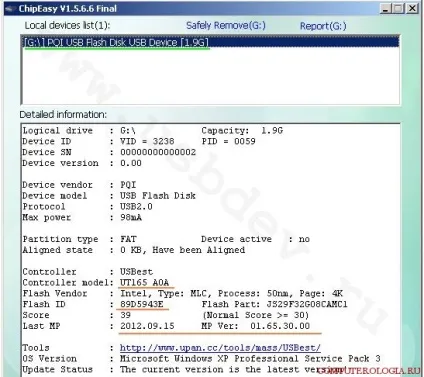The height and width of the screenshot is (377, 424).
Task: Click the Local devices list(1) label
Action: click(67, 25)
